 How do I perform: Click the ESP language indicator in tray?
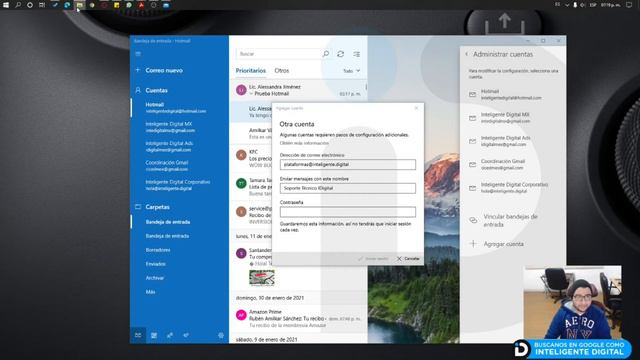tap(593, 5)
